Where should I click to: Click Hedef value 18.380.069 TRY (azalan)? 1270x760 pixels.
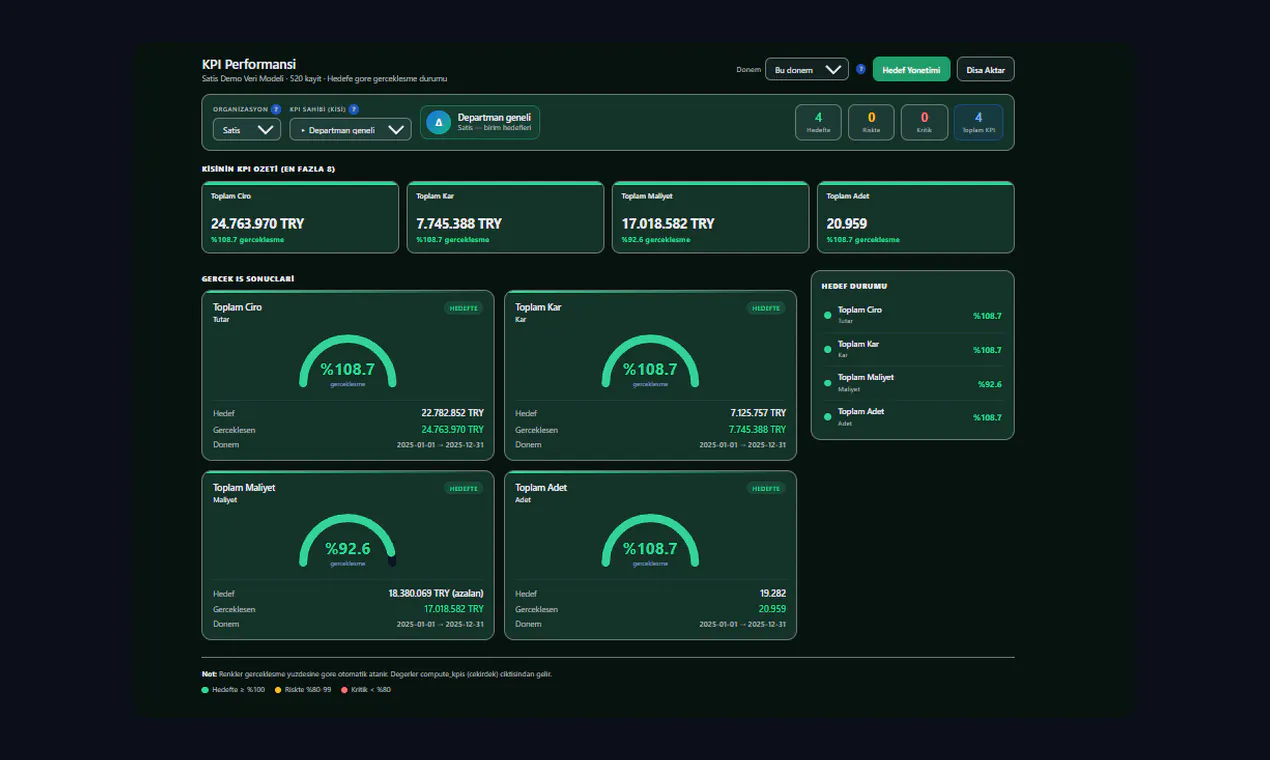(436, 593)
